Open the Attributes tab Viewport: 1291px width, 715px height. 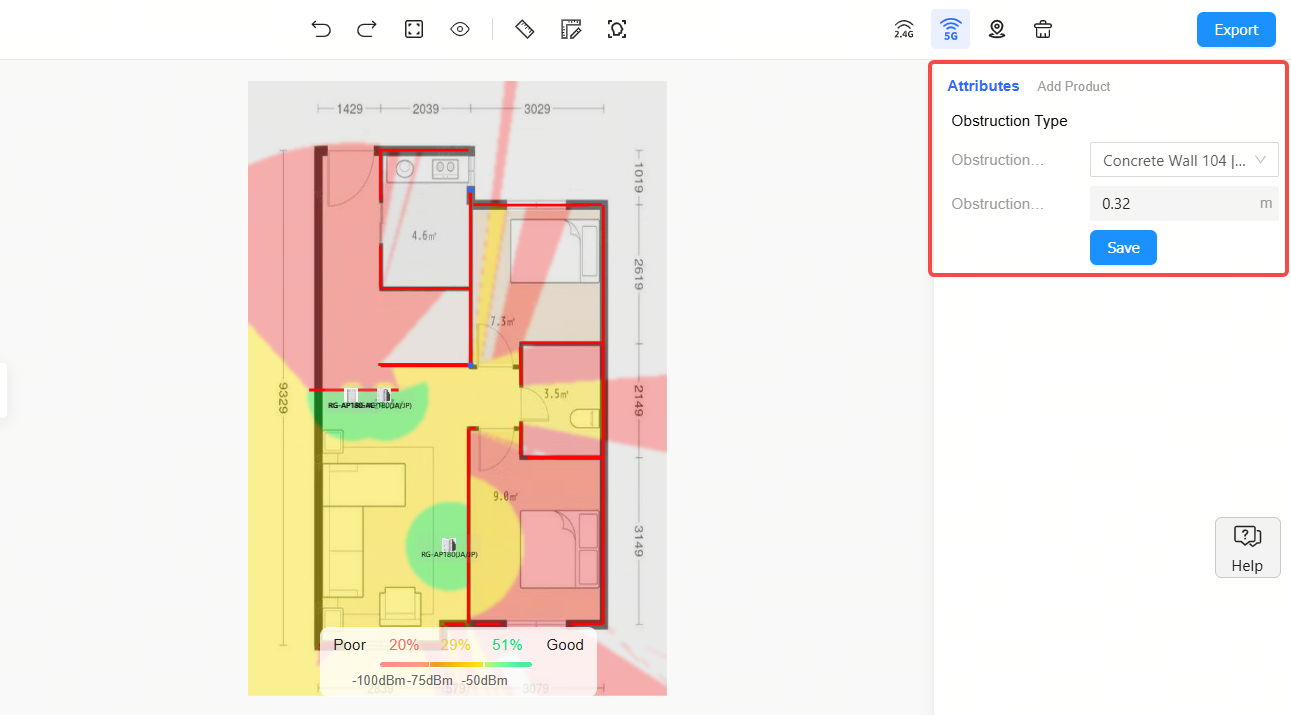point(983,86)
